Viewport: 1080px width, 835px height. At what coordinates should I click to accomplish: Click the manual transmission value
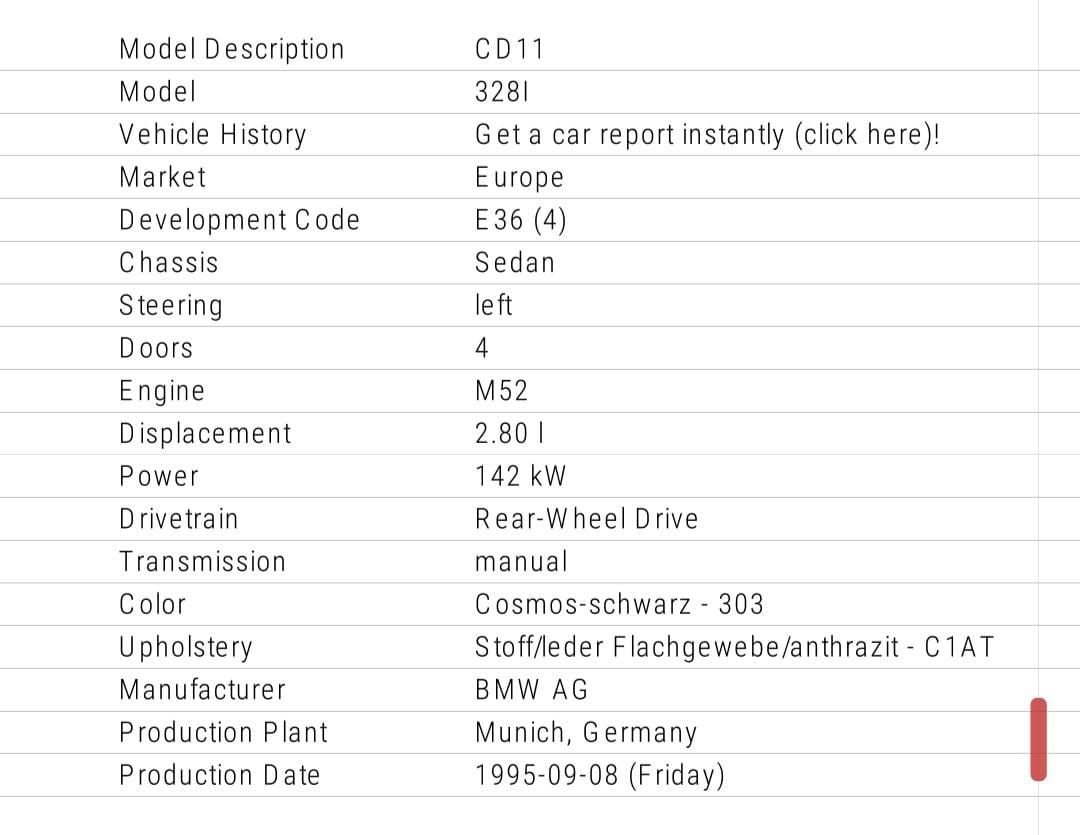[520, 562]
